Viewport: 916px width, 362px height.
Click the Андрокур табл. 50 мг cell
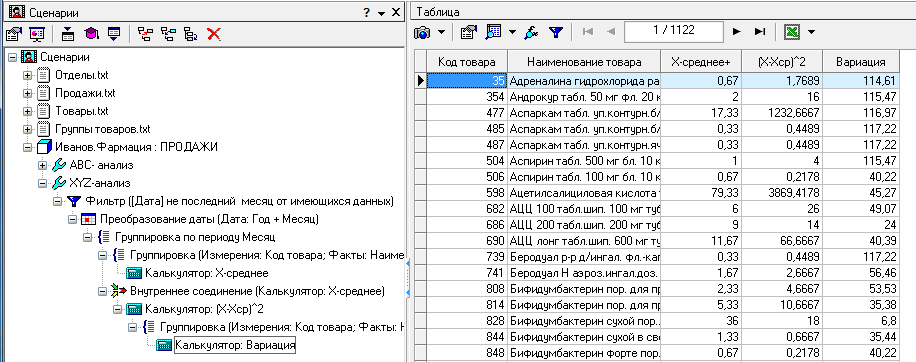[584, 96]
